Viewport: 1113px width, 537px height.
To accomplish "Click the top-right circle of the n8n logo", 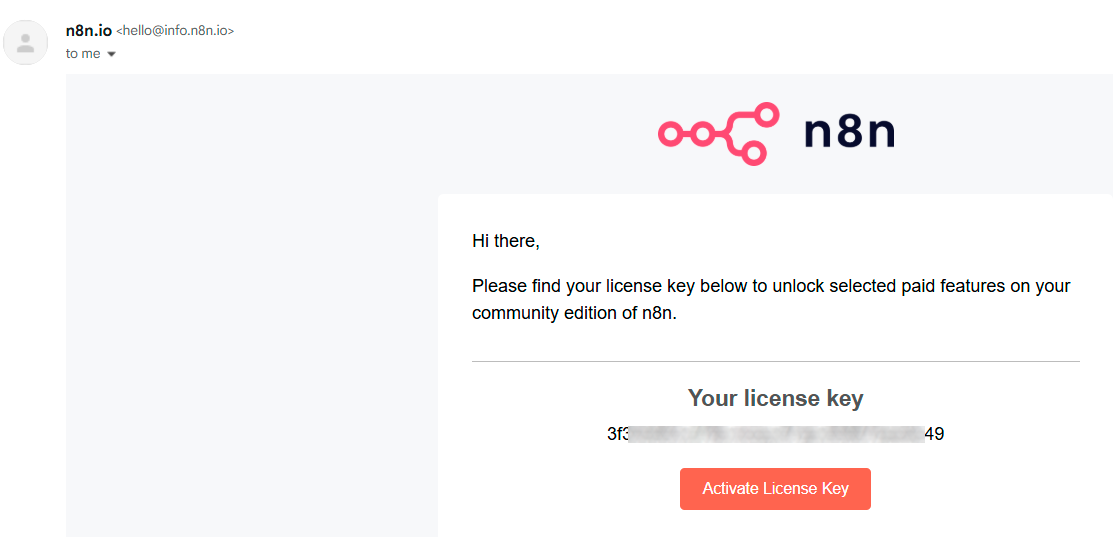I will (766, 114).
